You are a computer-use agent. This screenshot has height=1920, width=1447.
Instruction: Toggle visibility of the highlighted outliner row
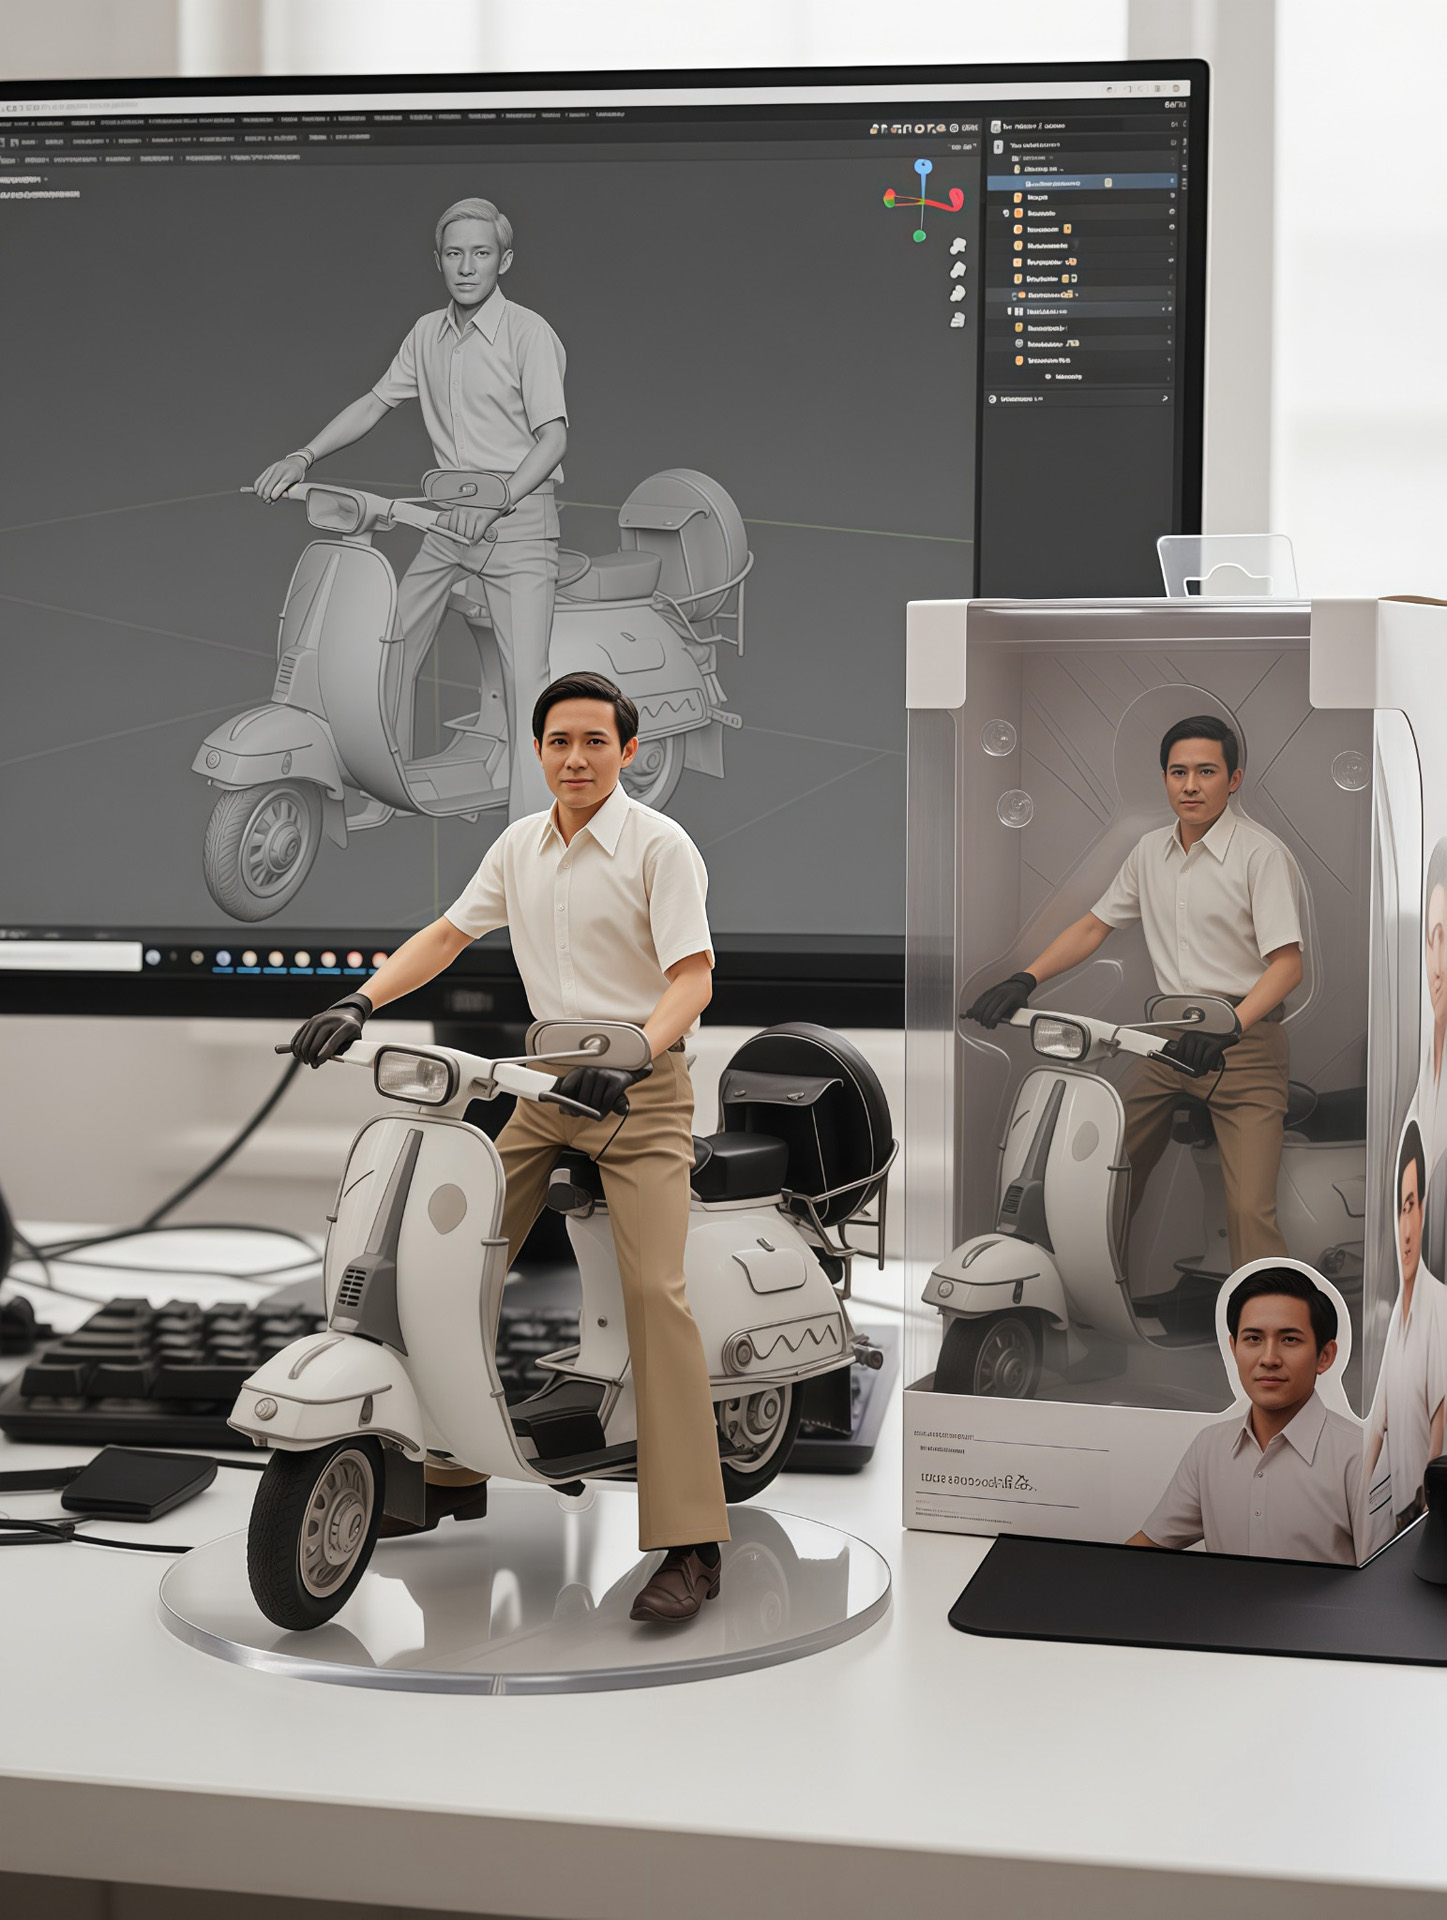point(1172,182)
